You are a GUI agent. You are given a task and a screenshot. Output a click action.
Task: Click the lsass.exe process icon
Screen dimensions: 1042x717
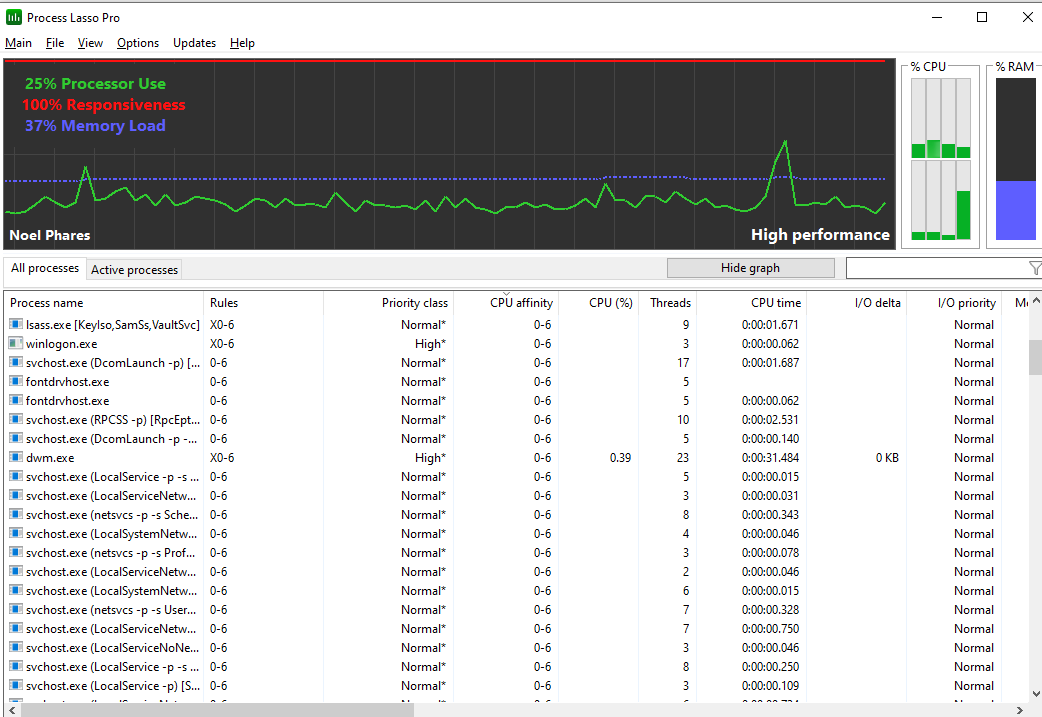[x=16, y=324]
